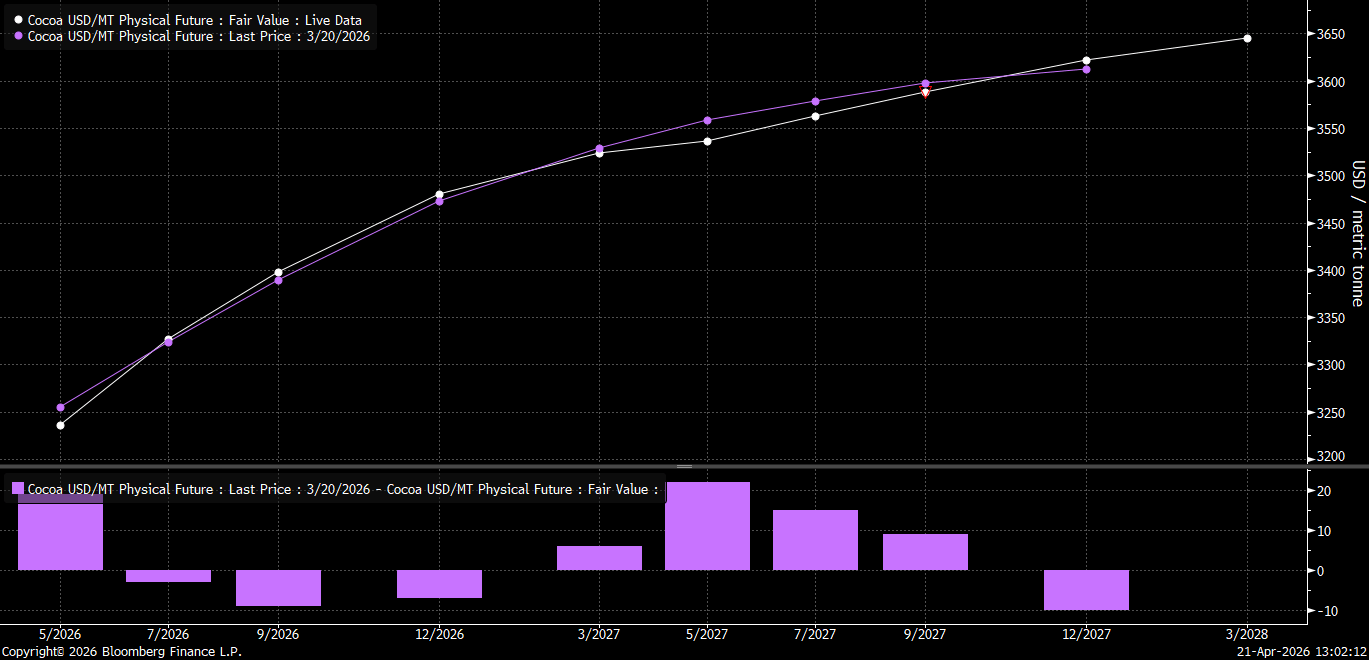This screenshot has width=1369, height=660.
Task: Click the purple Last Price point at 5/2026
Action: [x=60, y=407]
